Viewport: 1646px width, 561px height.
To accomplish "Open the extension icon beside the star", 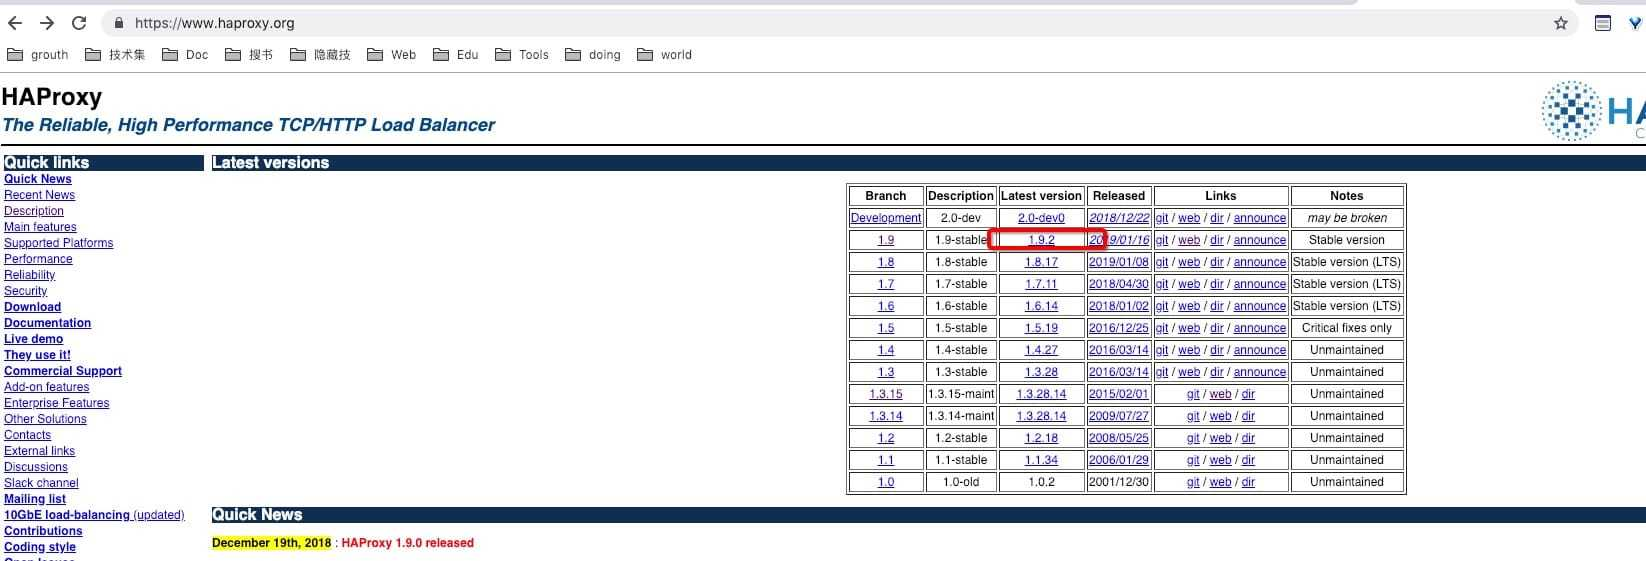I will pos(1603,23).
